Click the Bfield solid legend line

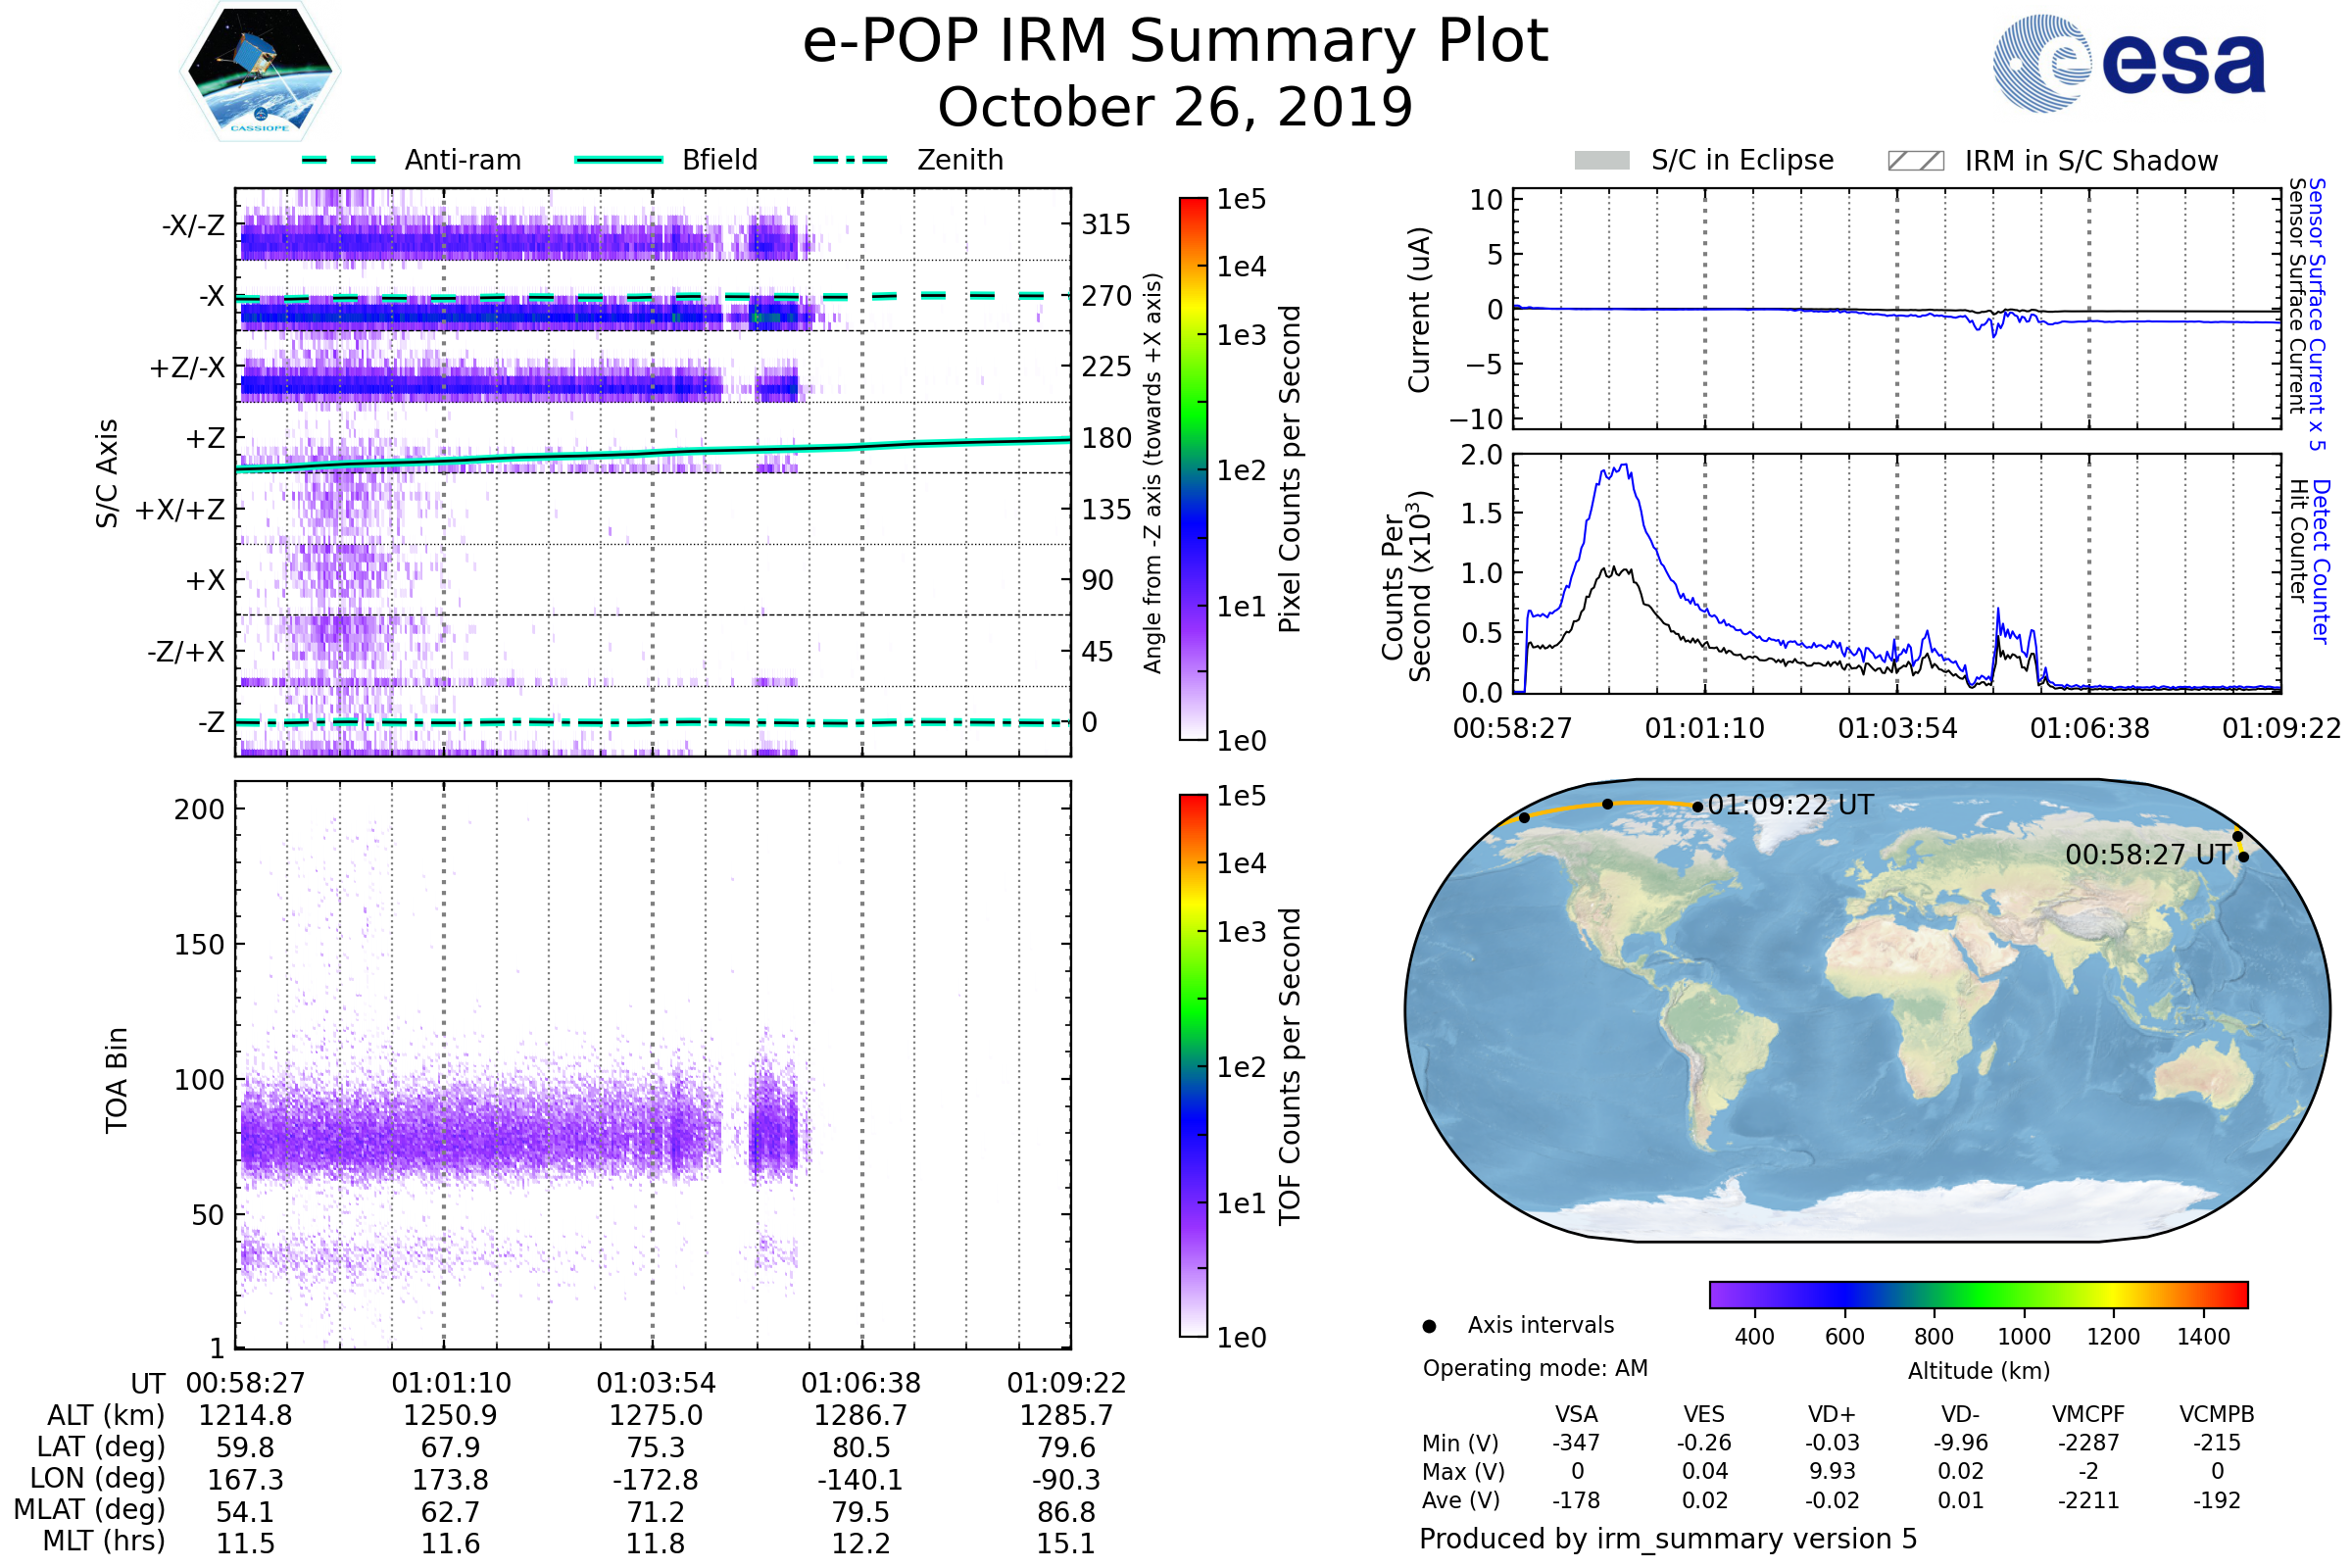[x=618, y=160]
